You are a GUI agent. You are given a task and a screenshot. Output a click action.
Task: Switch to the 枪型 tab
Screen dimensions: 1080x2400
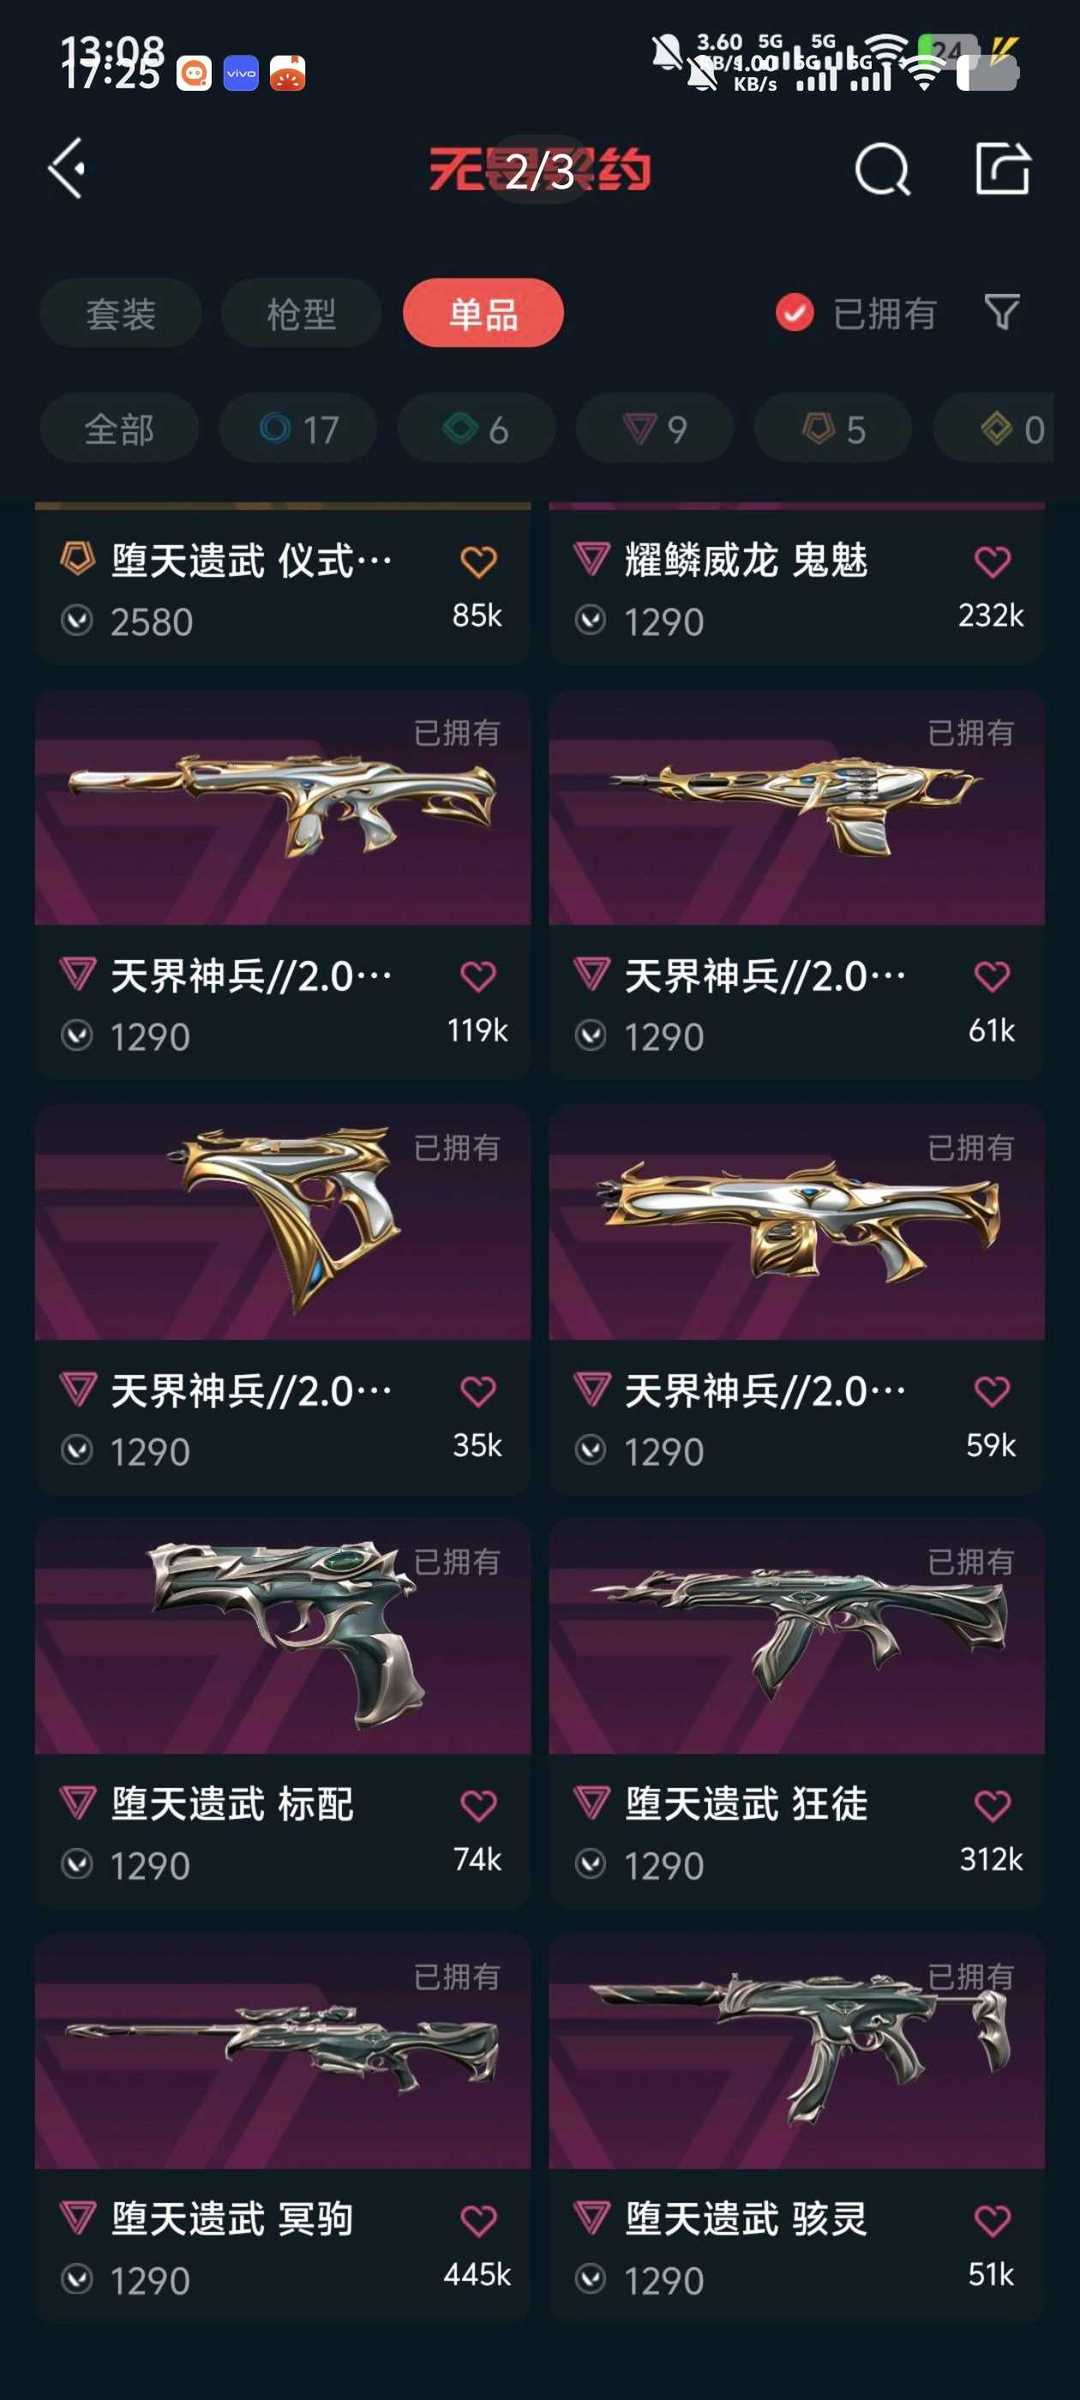pyautogui.click(x=301, y=313)
